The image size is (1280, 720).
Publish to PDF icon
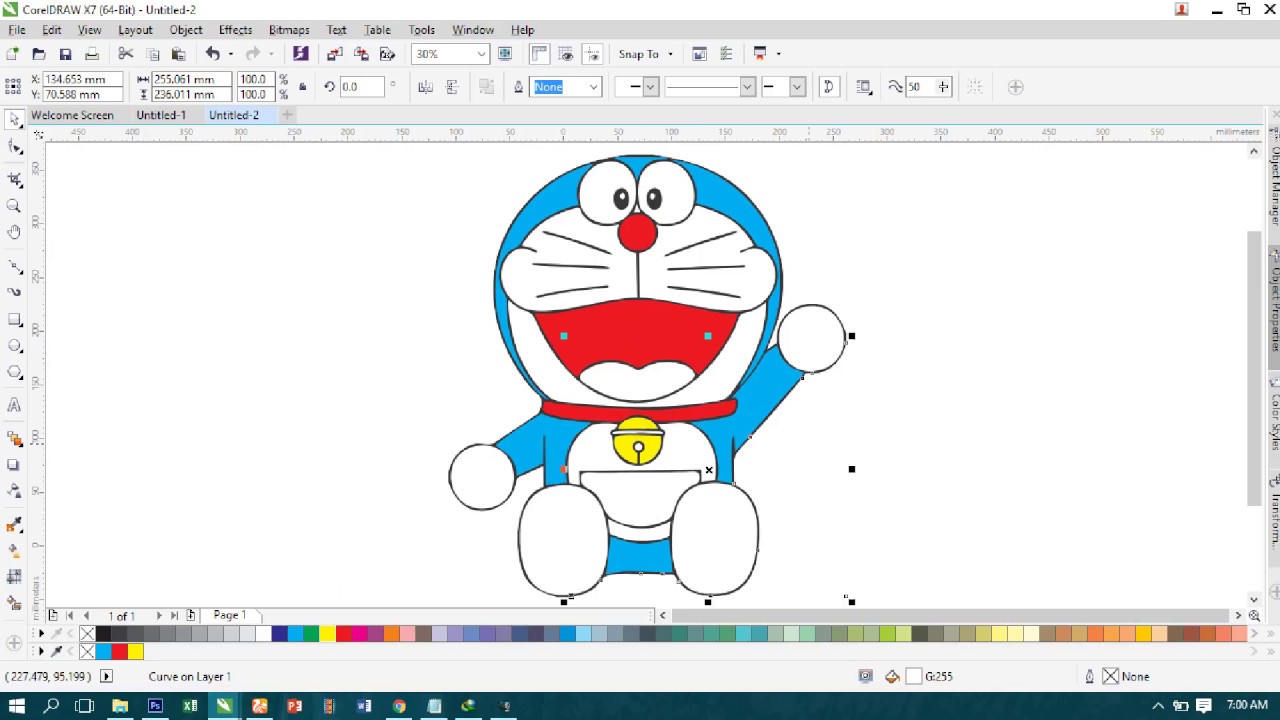[x=387, y=54]
